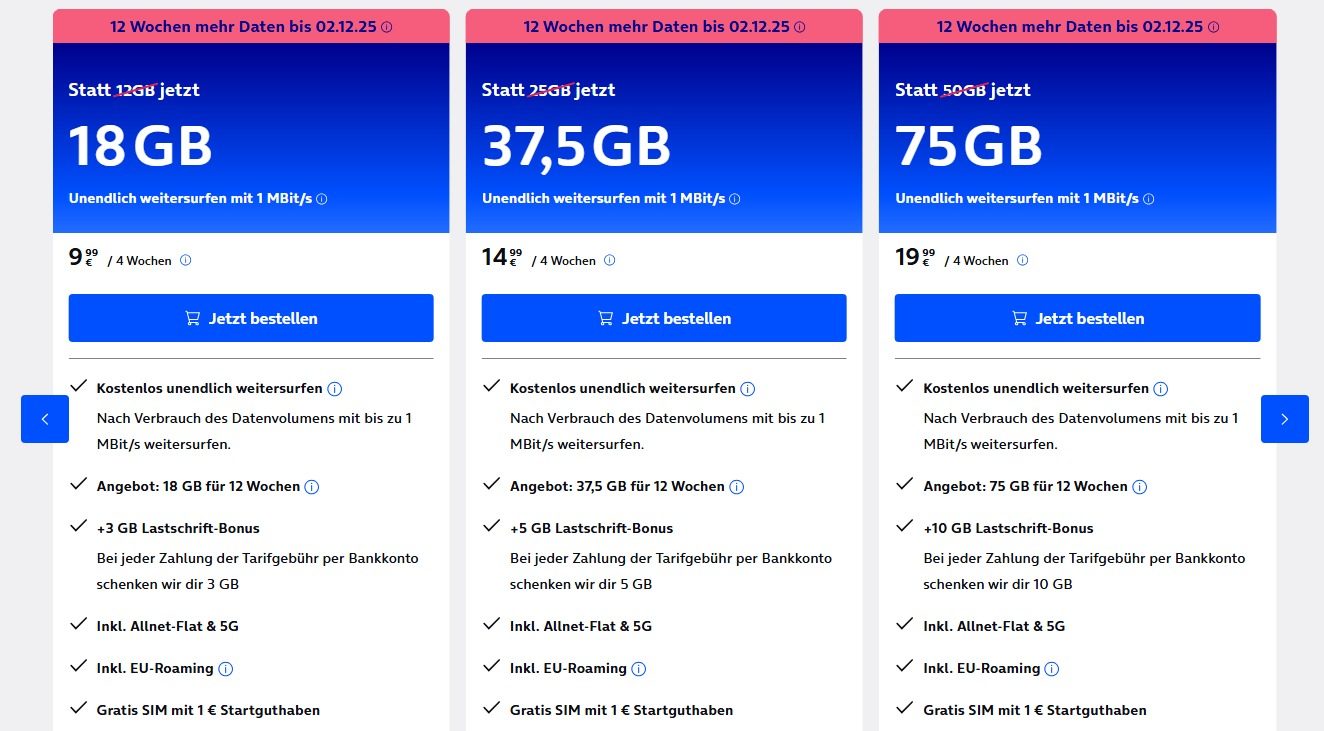
Task: Click EU-Roaming info icon in 18 GB plan
Action: pos(226,669)
